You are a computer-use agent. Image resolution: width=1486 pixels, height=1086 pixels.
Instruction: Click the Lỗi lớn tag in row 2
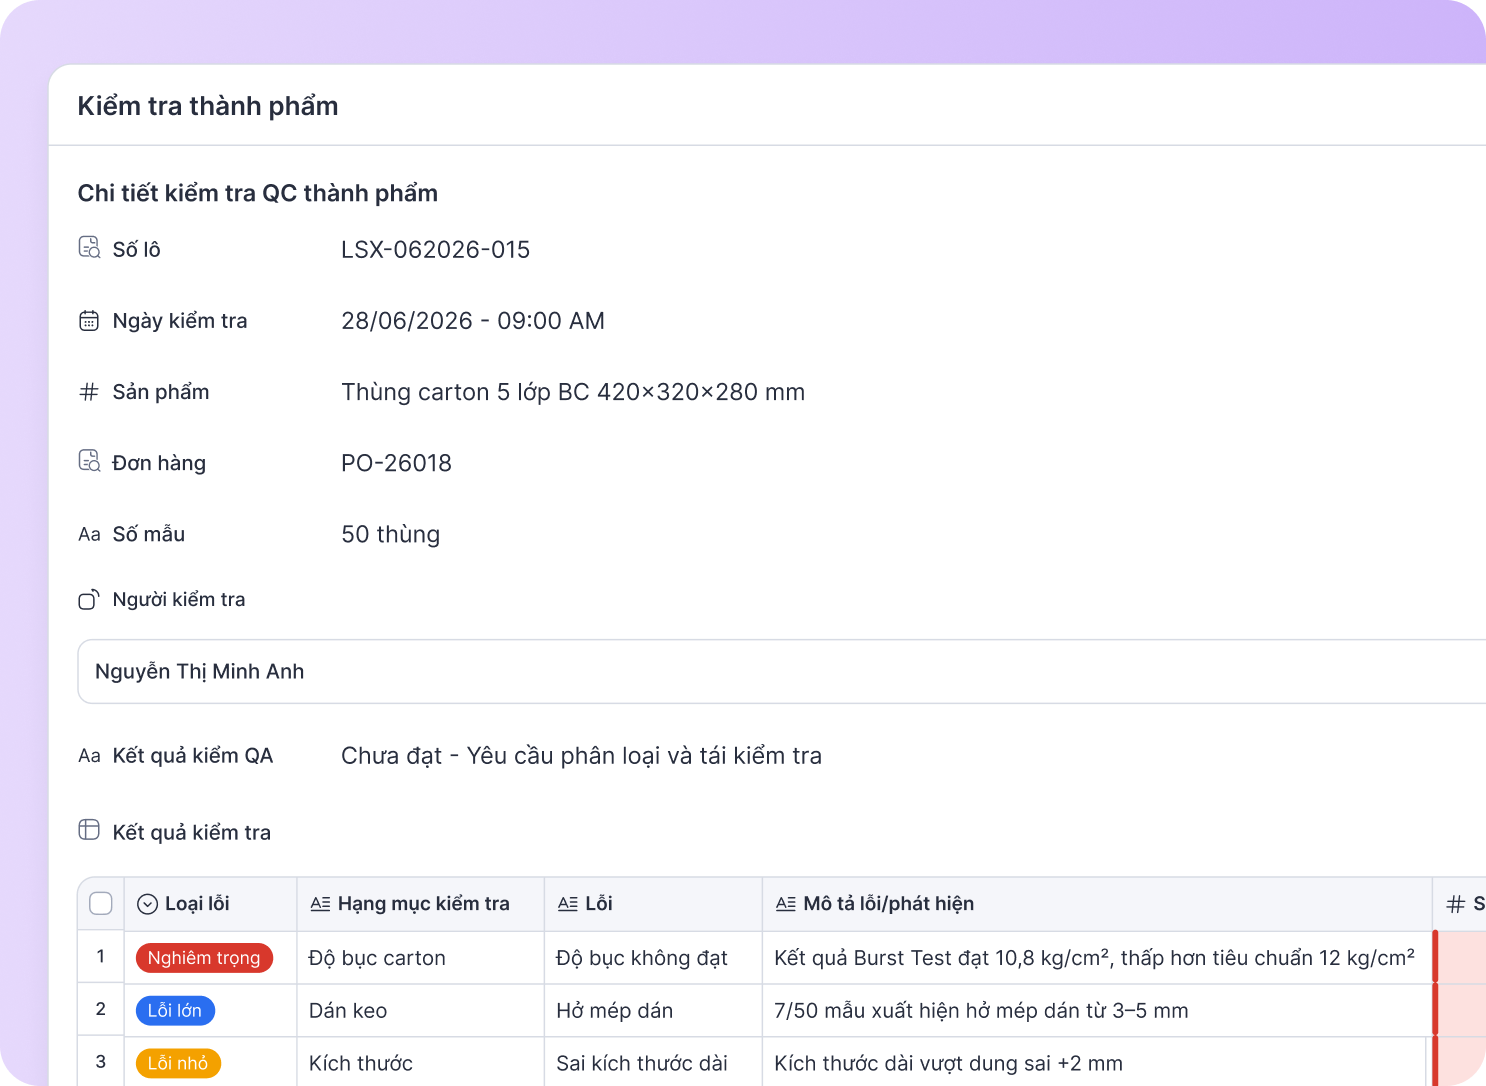175,1011
